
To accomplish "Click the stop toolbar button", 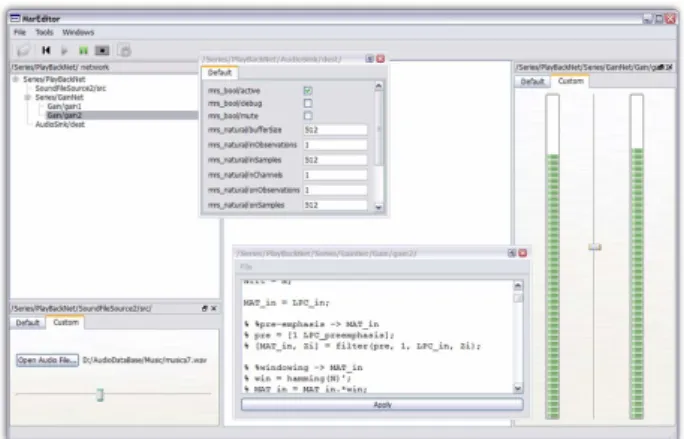I will (x=103, y=51).
